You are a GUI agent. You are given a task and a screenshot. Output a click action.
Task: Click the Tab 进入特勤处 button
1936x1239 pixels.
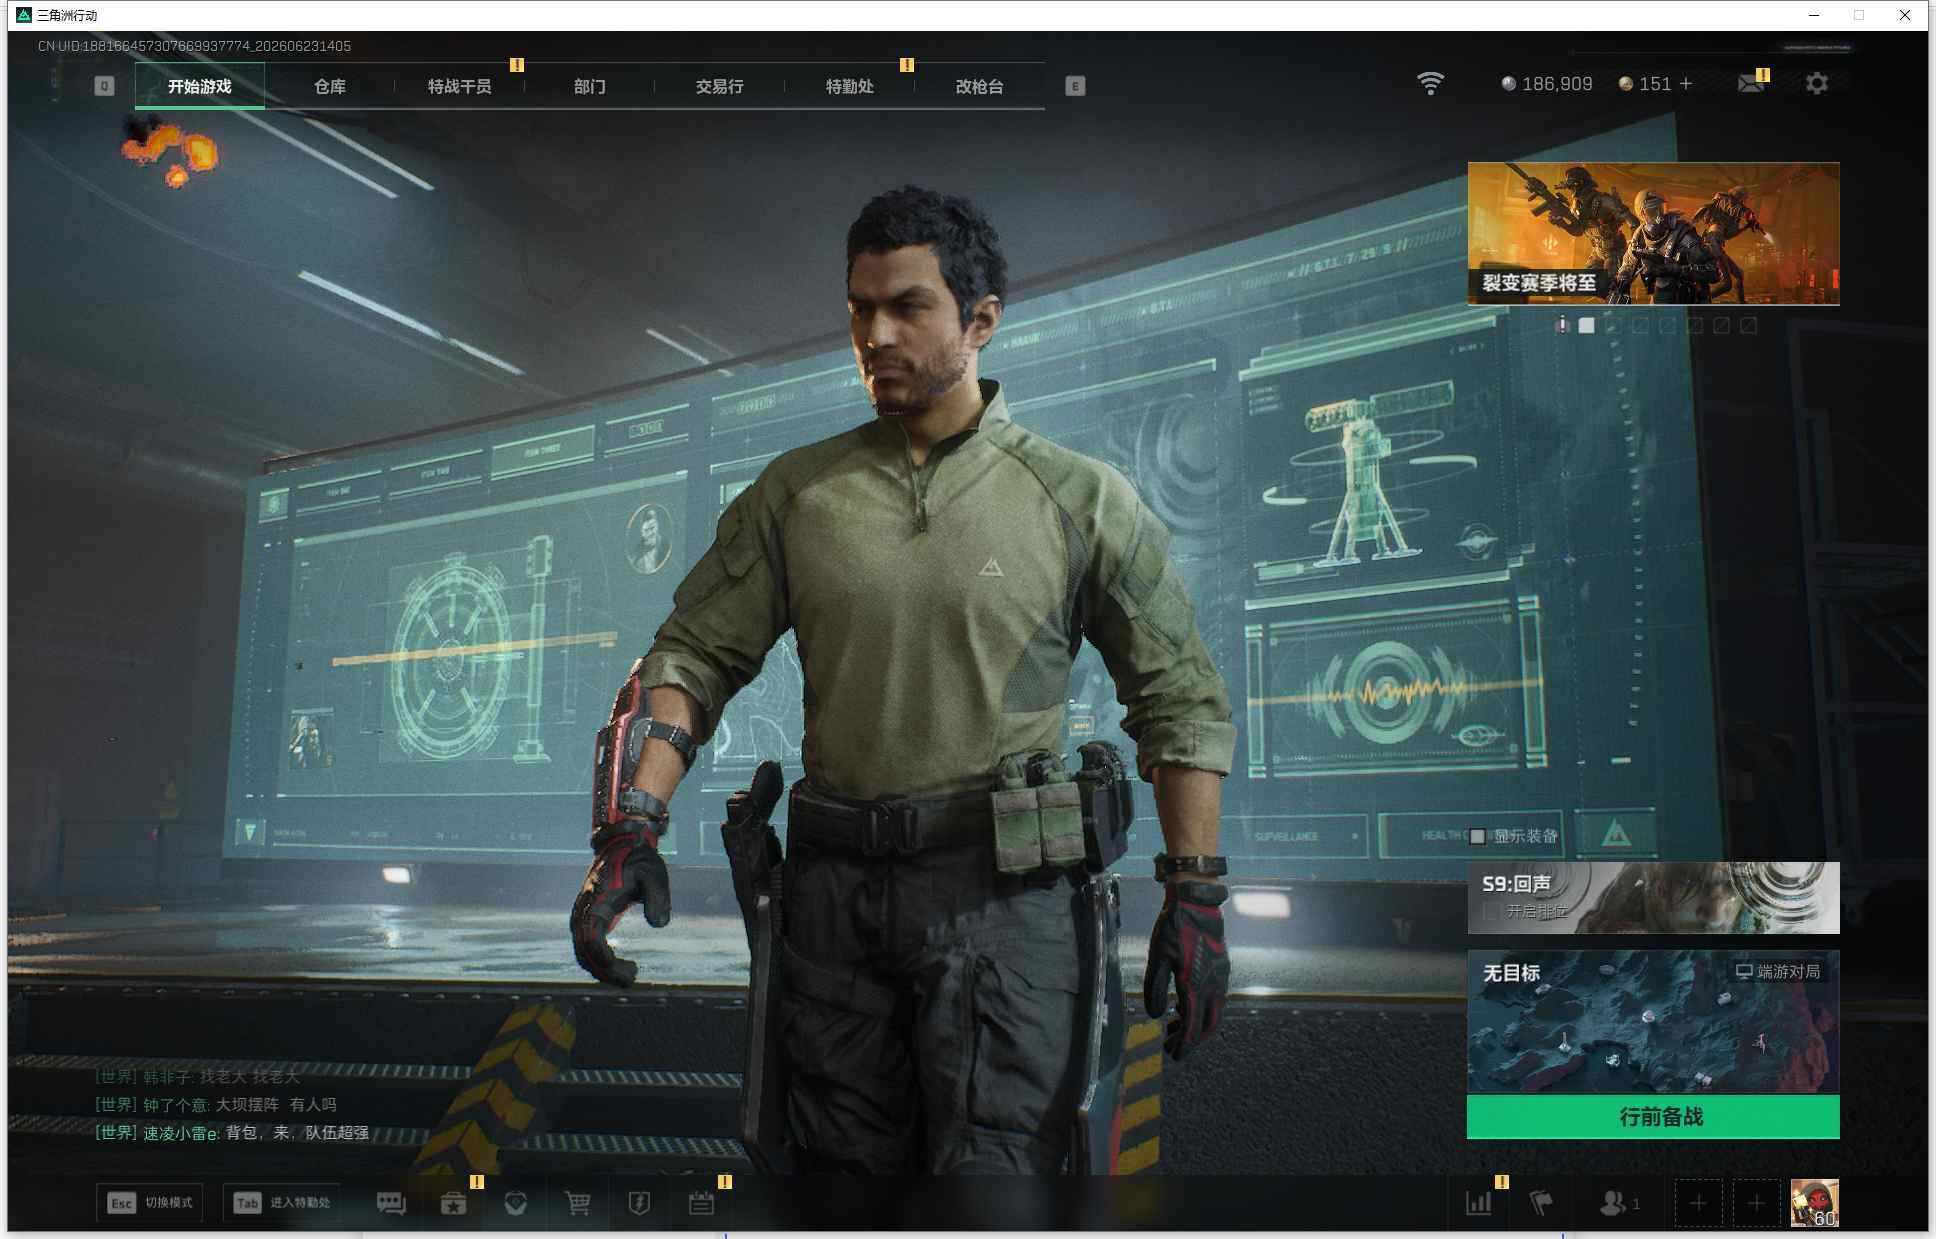click(282, 1203)
